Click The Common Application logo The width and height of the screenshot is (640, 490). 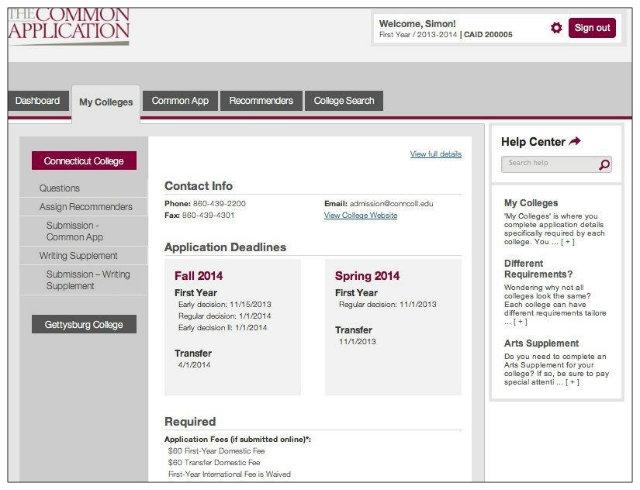pyautogui.click(x=69, y=25)
